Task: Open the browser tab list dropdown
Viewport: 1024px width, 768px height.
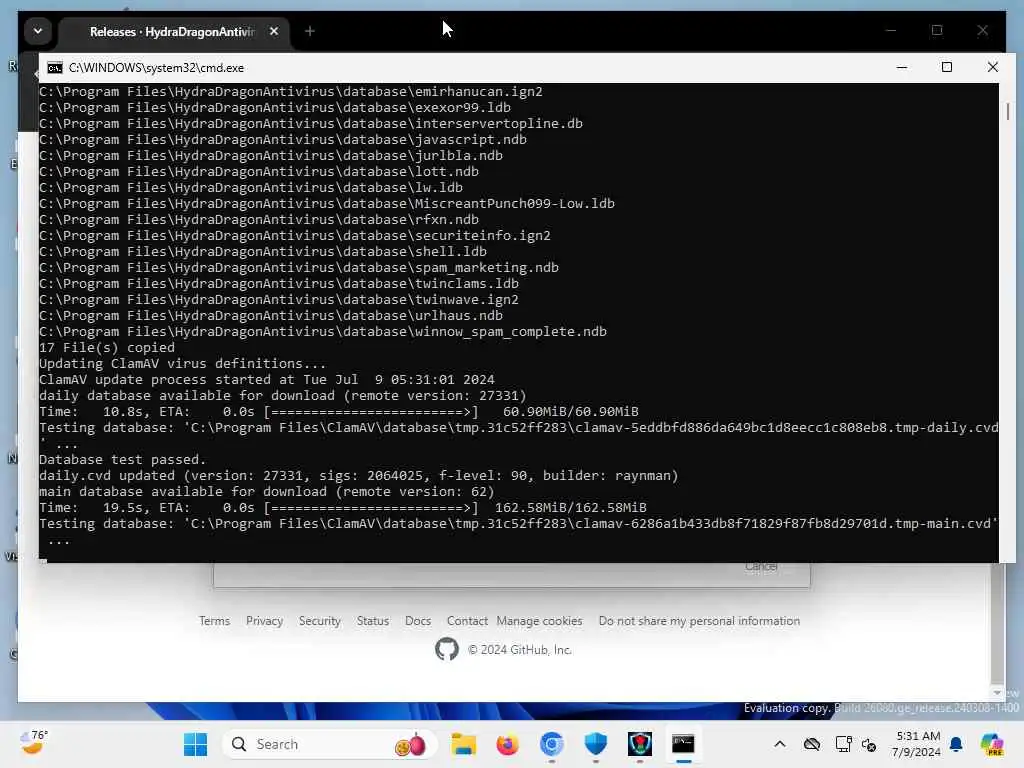Action: click(38, 31)
